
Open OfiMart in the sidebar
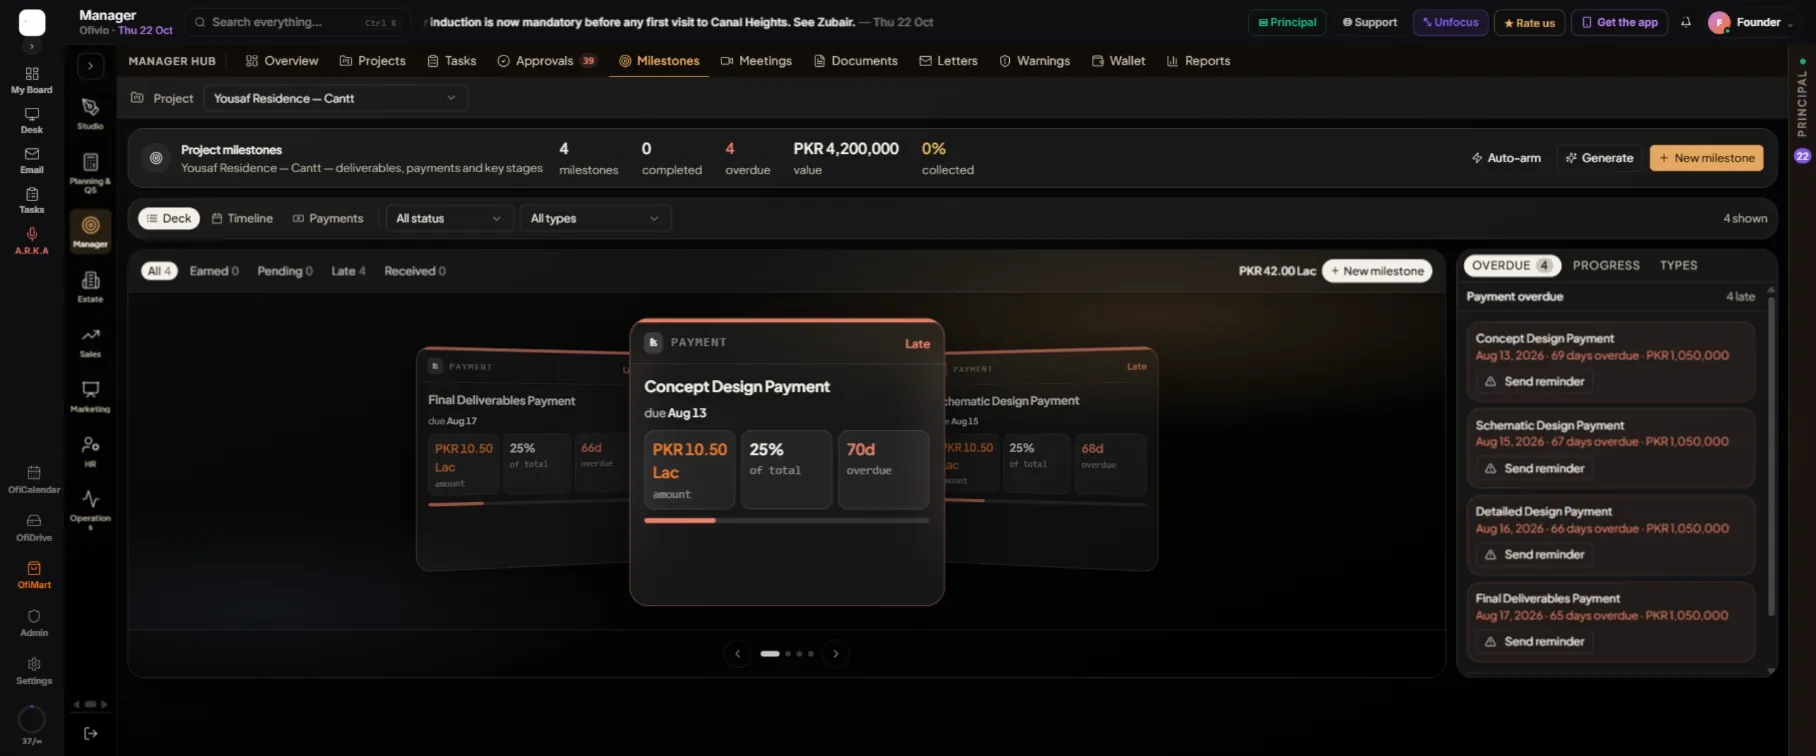34,575
